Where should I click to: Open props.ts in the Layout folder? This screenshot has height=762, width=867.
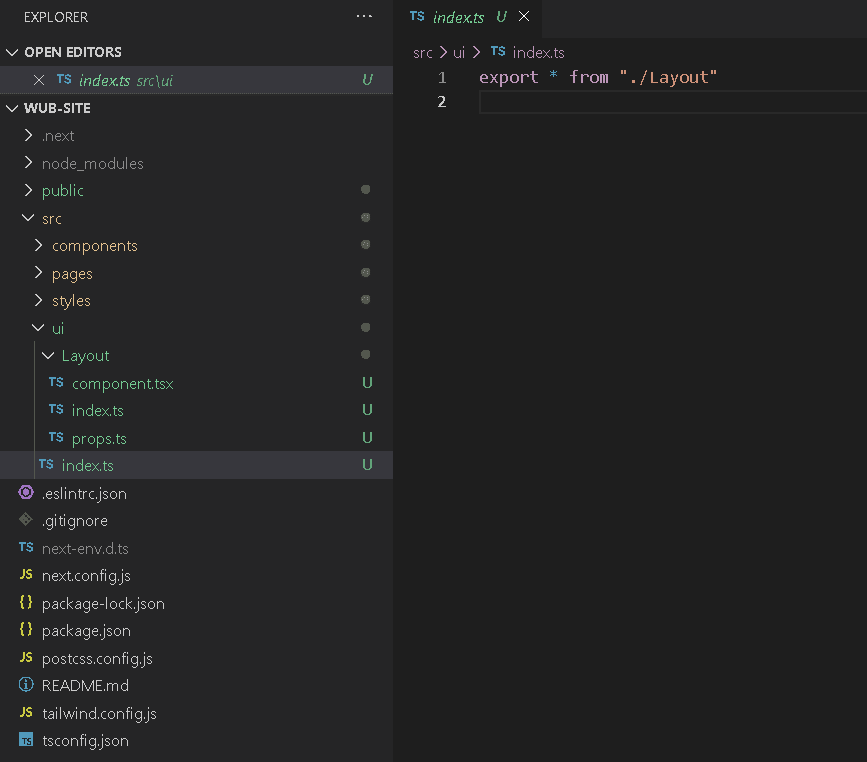point(99,438)
